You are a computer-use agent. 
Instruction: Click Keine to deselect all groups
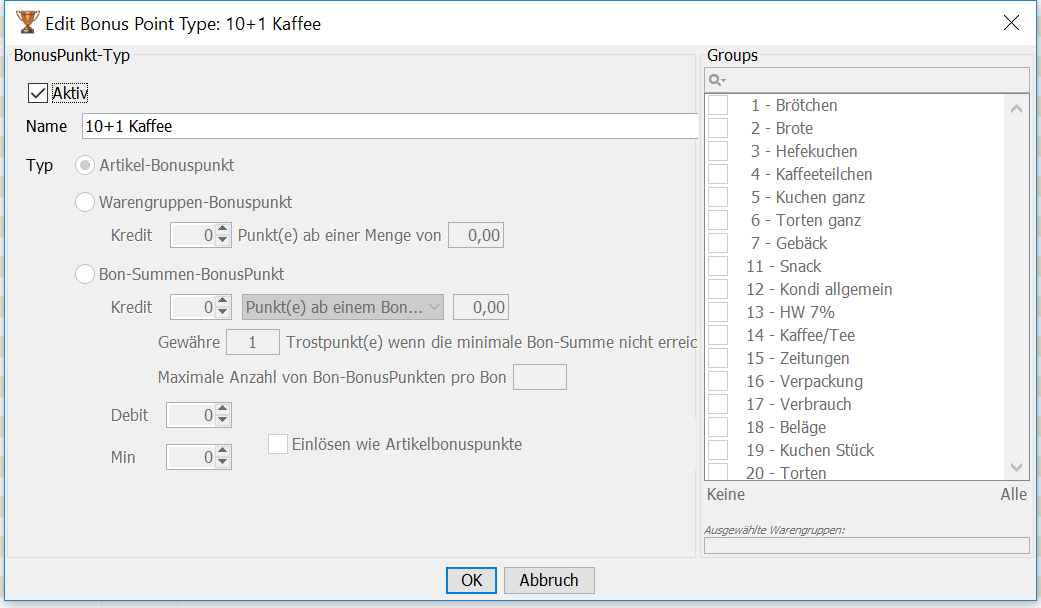pos(725,494)
